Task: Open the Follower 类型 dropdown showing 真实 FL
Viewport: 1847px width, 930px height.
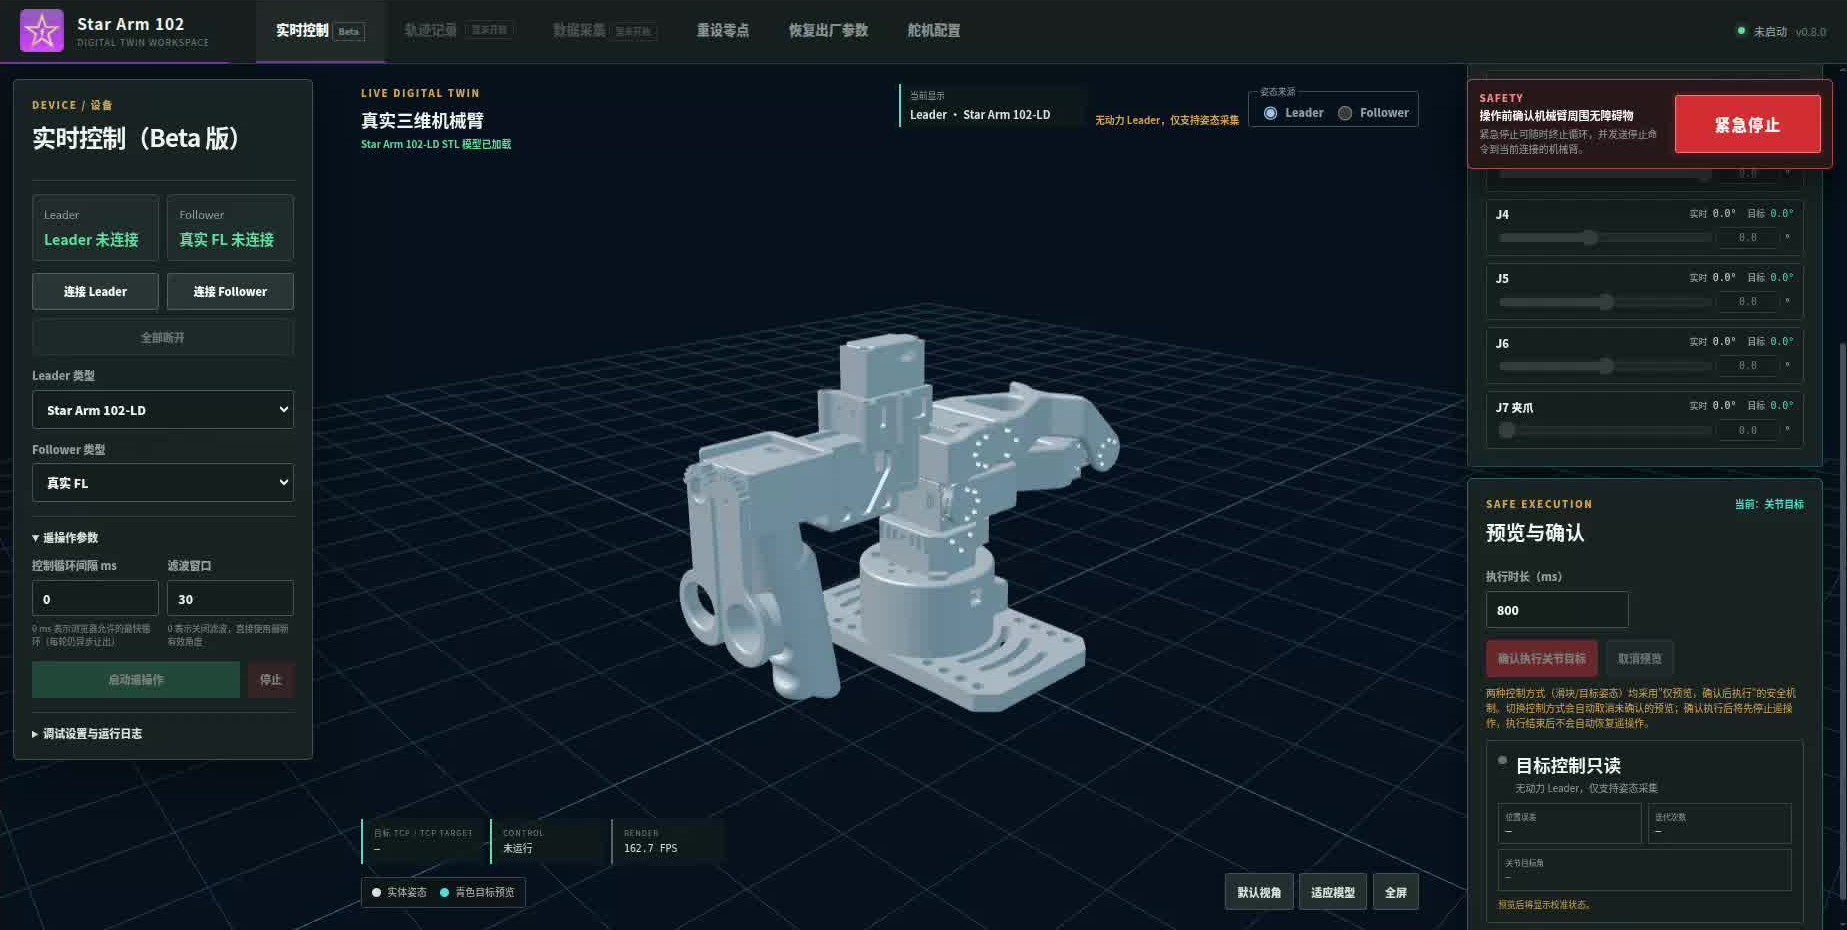Action: tap(163, 483)
